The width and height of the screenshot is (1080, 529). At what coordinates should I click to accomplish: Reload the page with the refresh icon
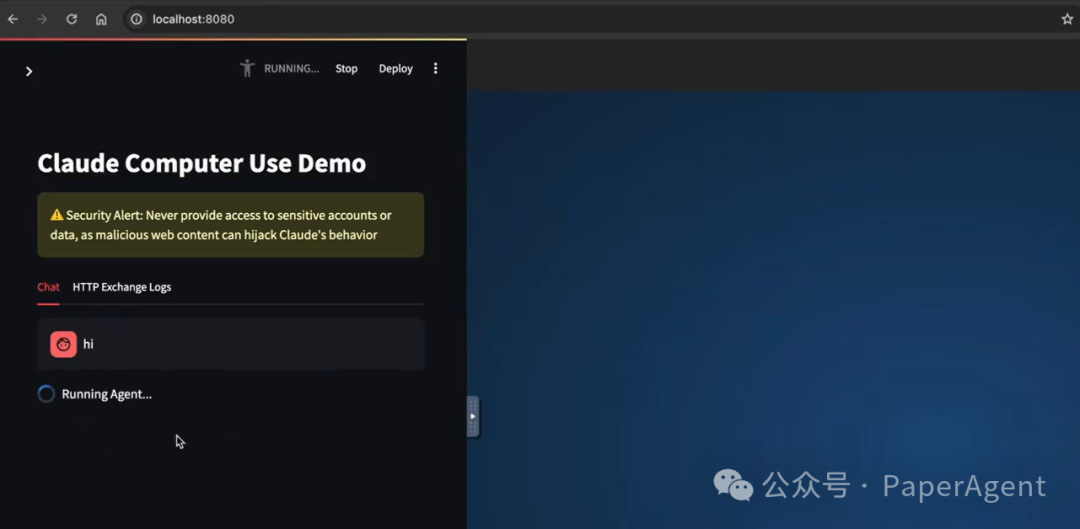pos(72,19)
